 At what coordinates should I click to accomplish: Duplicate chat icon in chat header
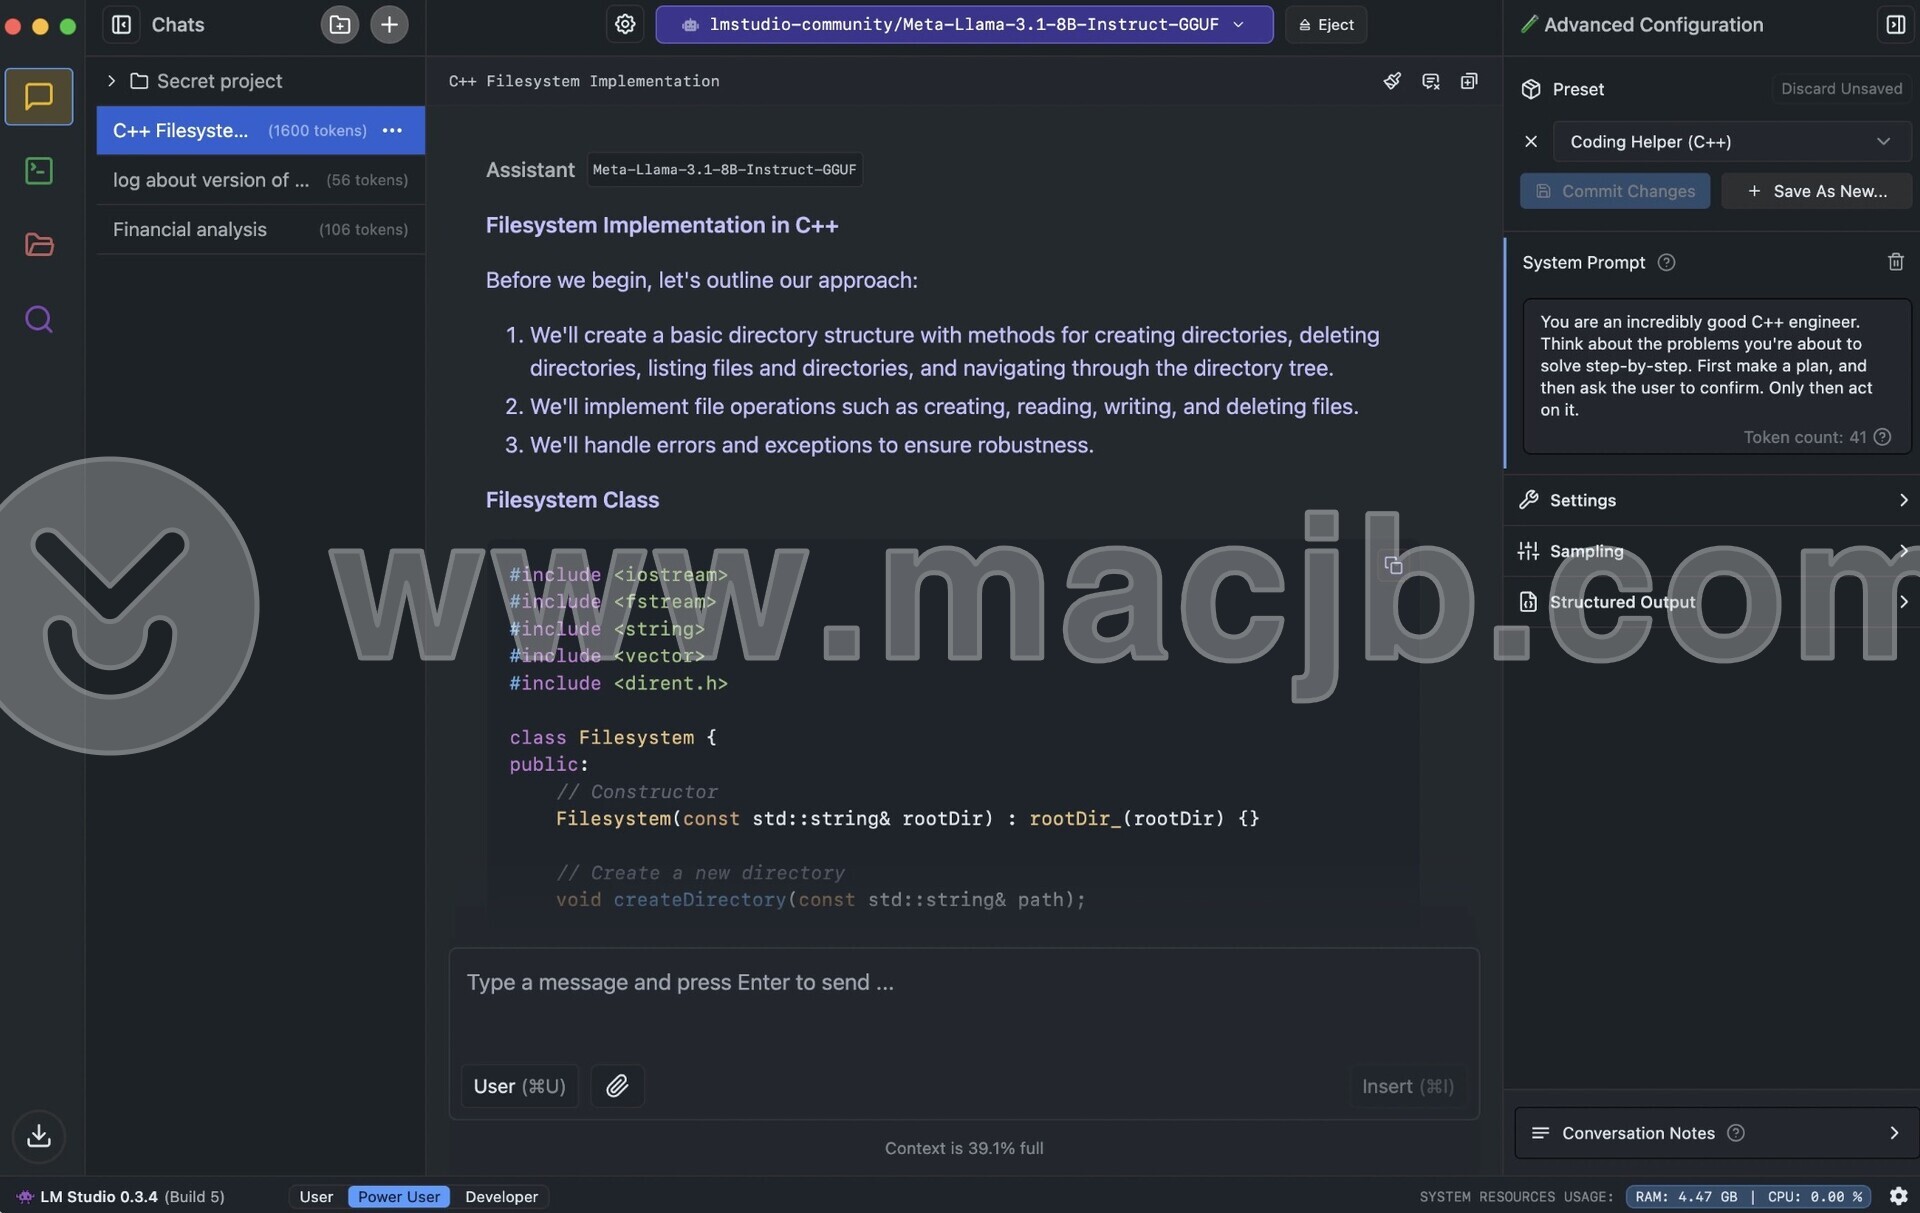(1469, 81)
